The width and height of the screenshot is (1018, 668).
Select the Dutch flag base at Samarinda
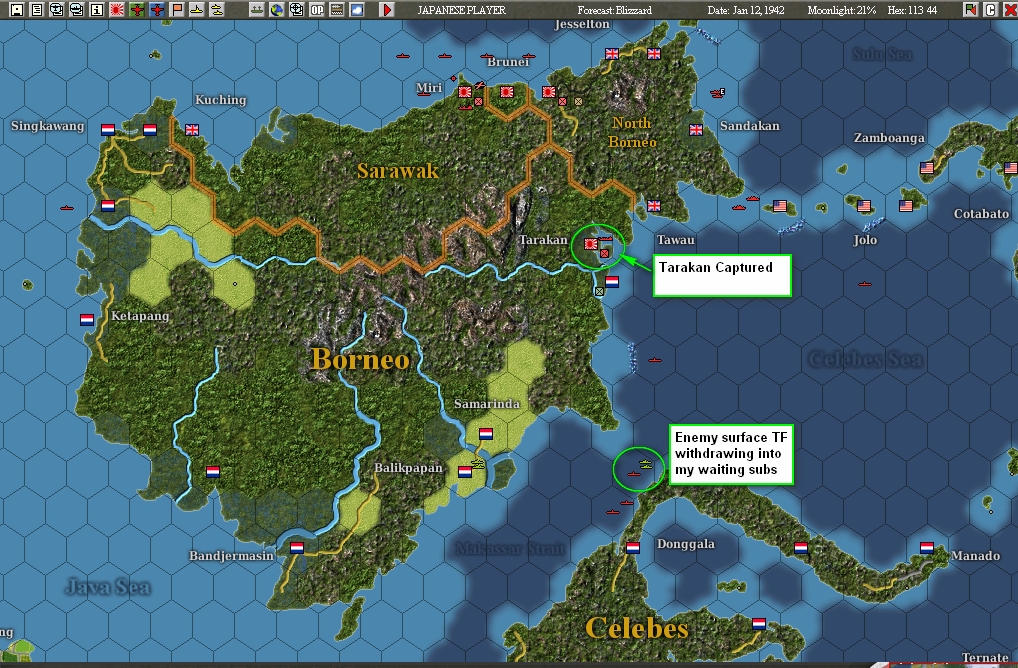[486, 434]
